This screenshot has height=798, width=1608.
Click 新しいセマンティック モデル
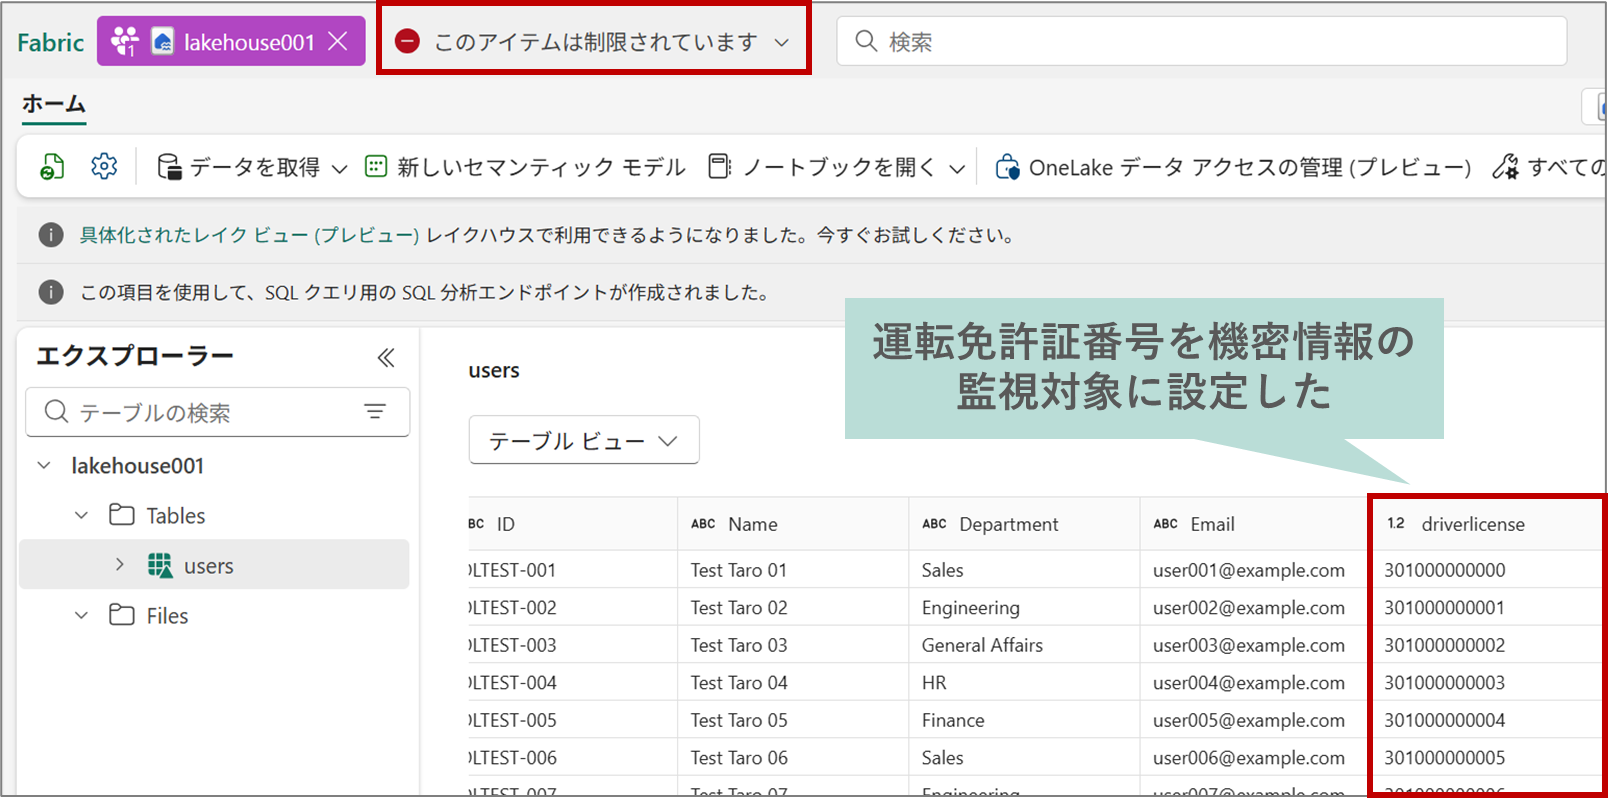(x=525, y=167)
